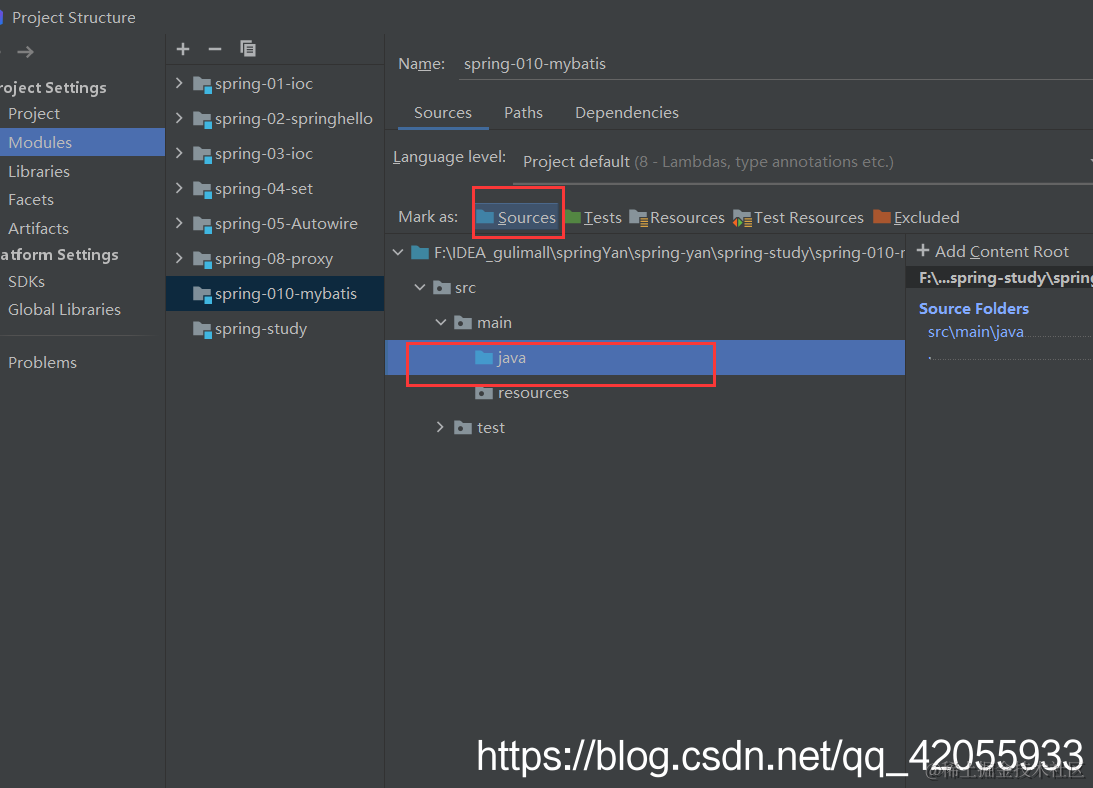
Task: Expand the spring-02-springhello module
Action: coord(179,119)
